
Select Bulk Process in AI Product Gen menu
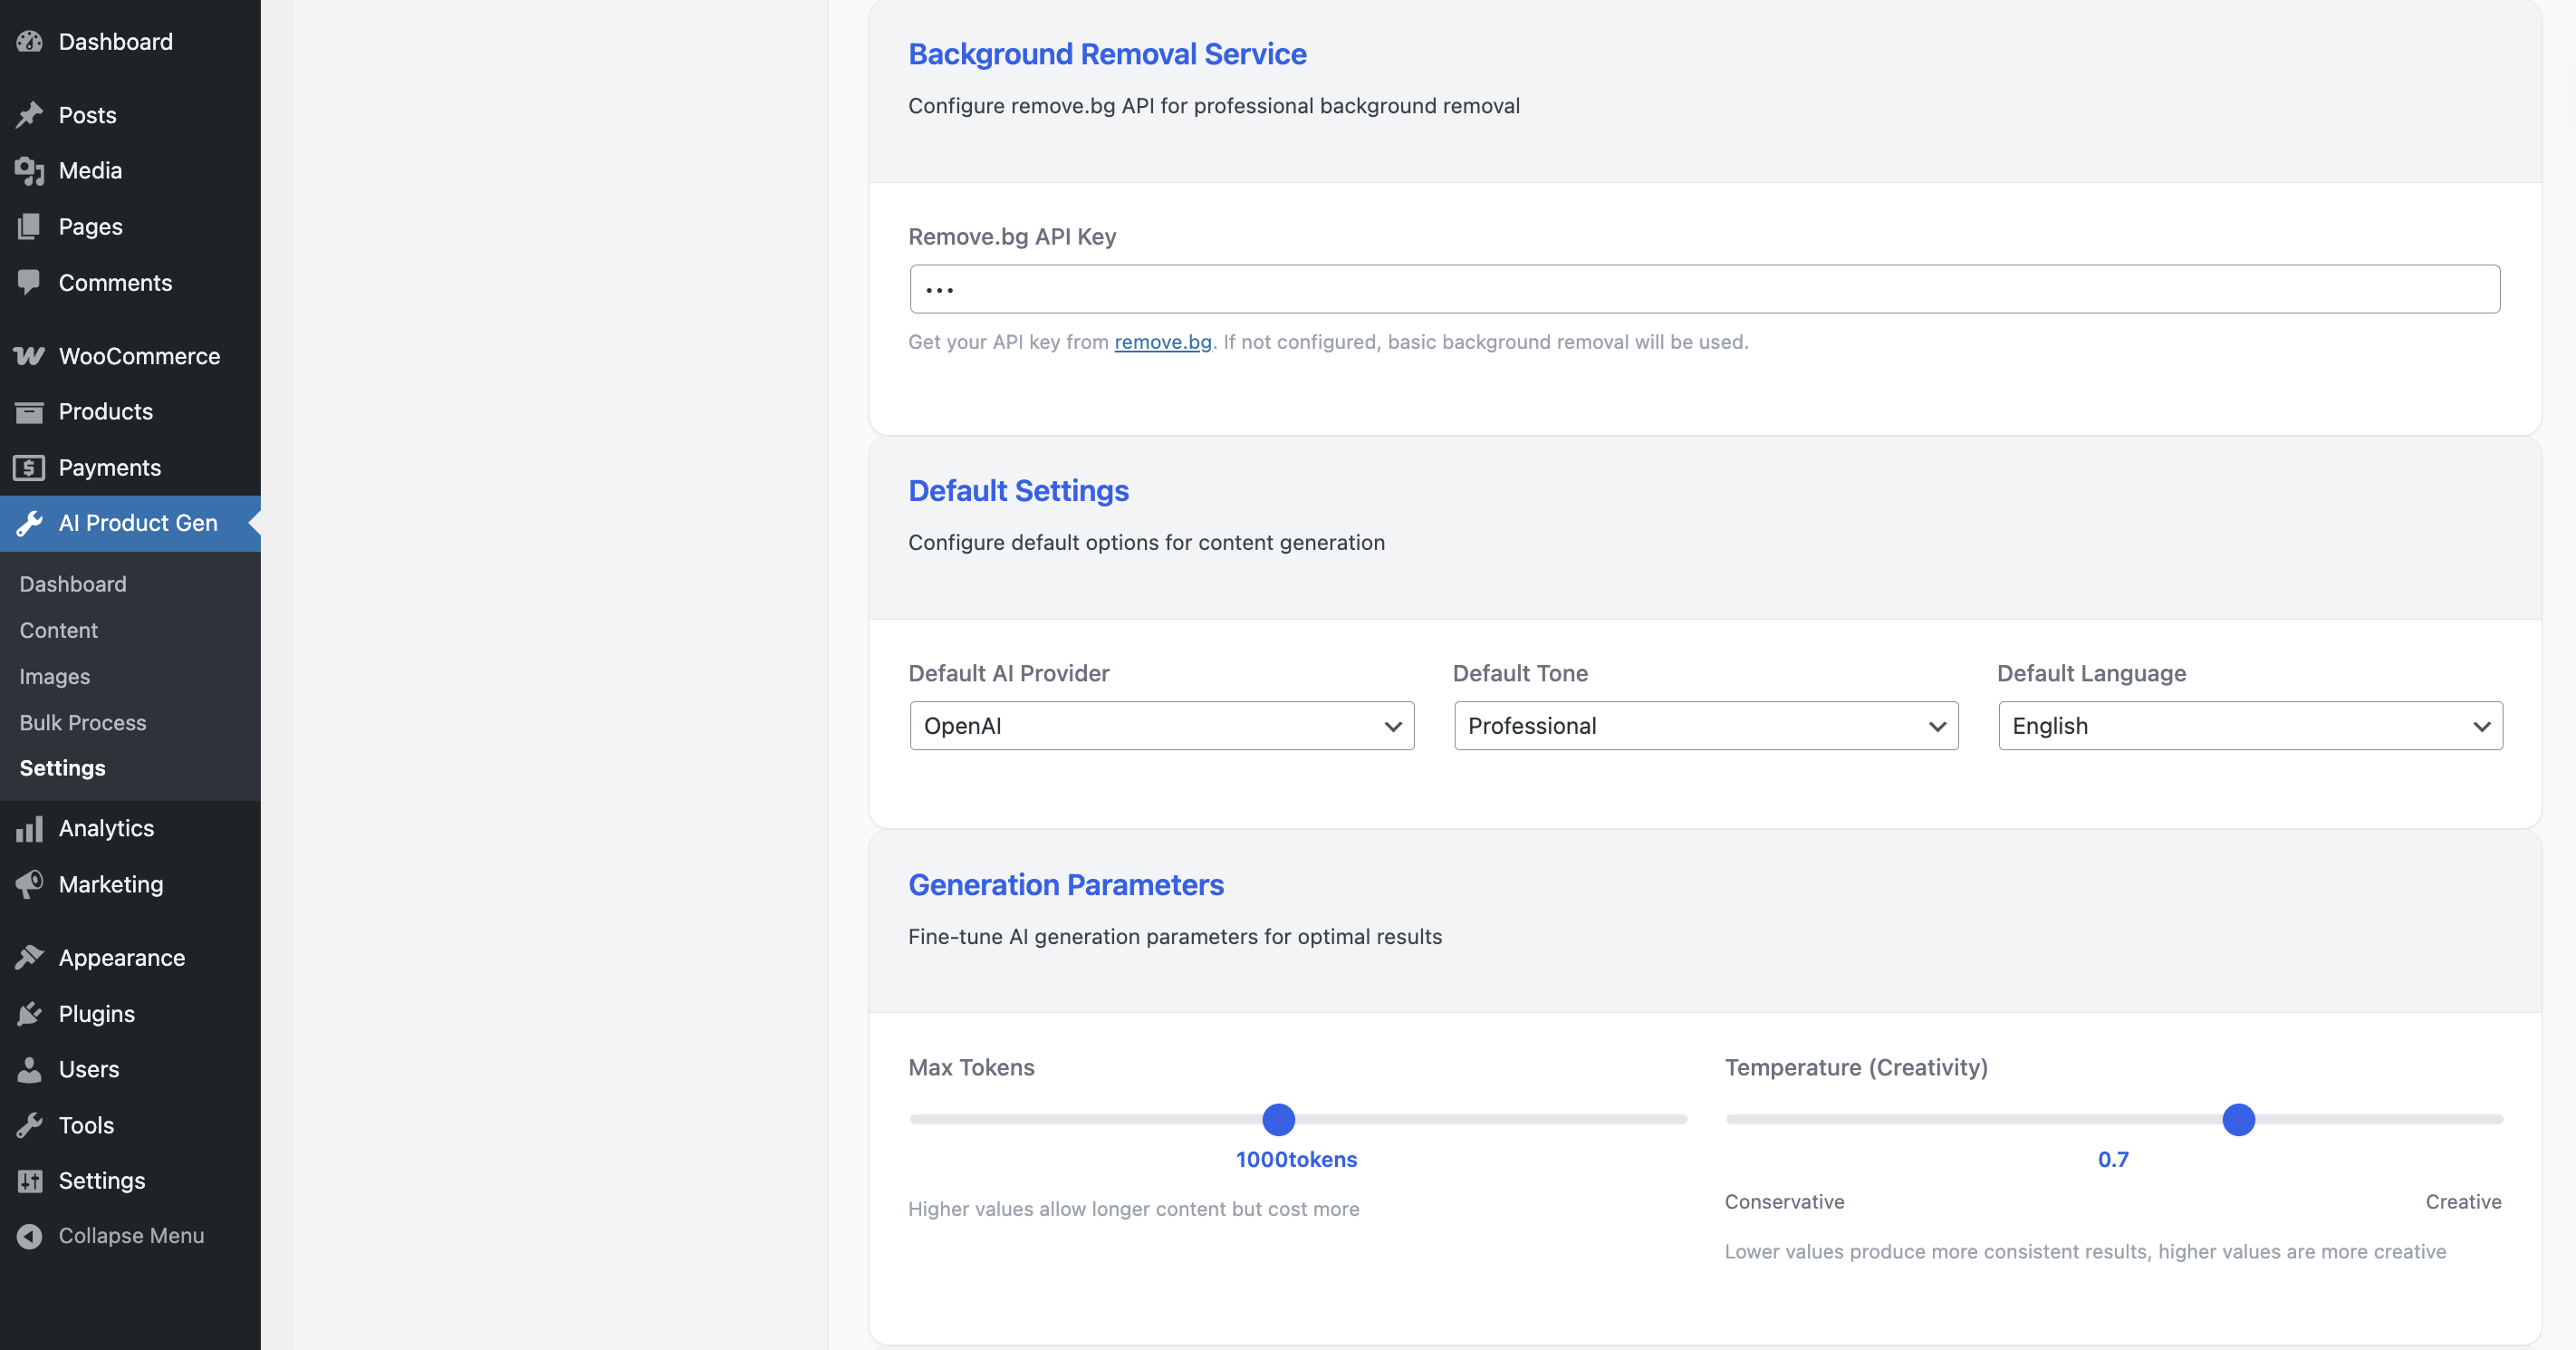tap(82, 722)
